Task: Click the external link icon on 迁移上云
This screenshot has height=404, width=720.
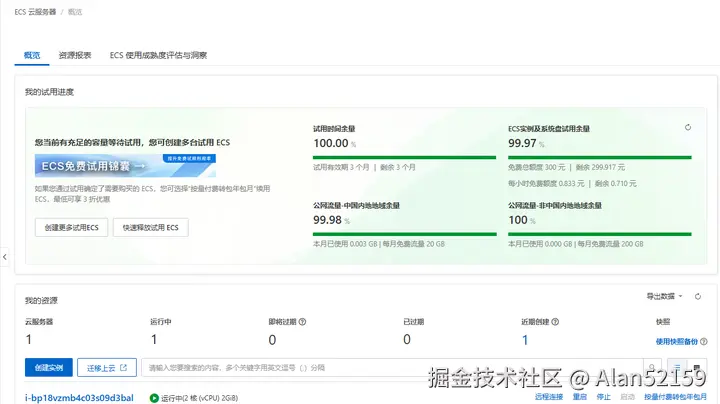Action: pos(124,368)
